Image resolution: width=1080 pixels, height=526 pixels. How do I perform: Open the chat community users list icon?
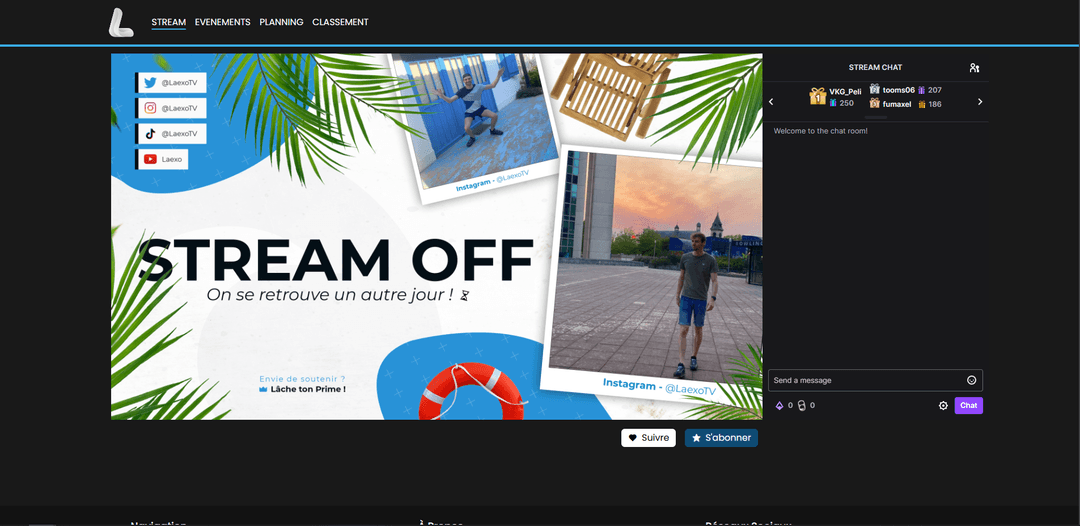pos(974,68)
